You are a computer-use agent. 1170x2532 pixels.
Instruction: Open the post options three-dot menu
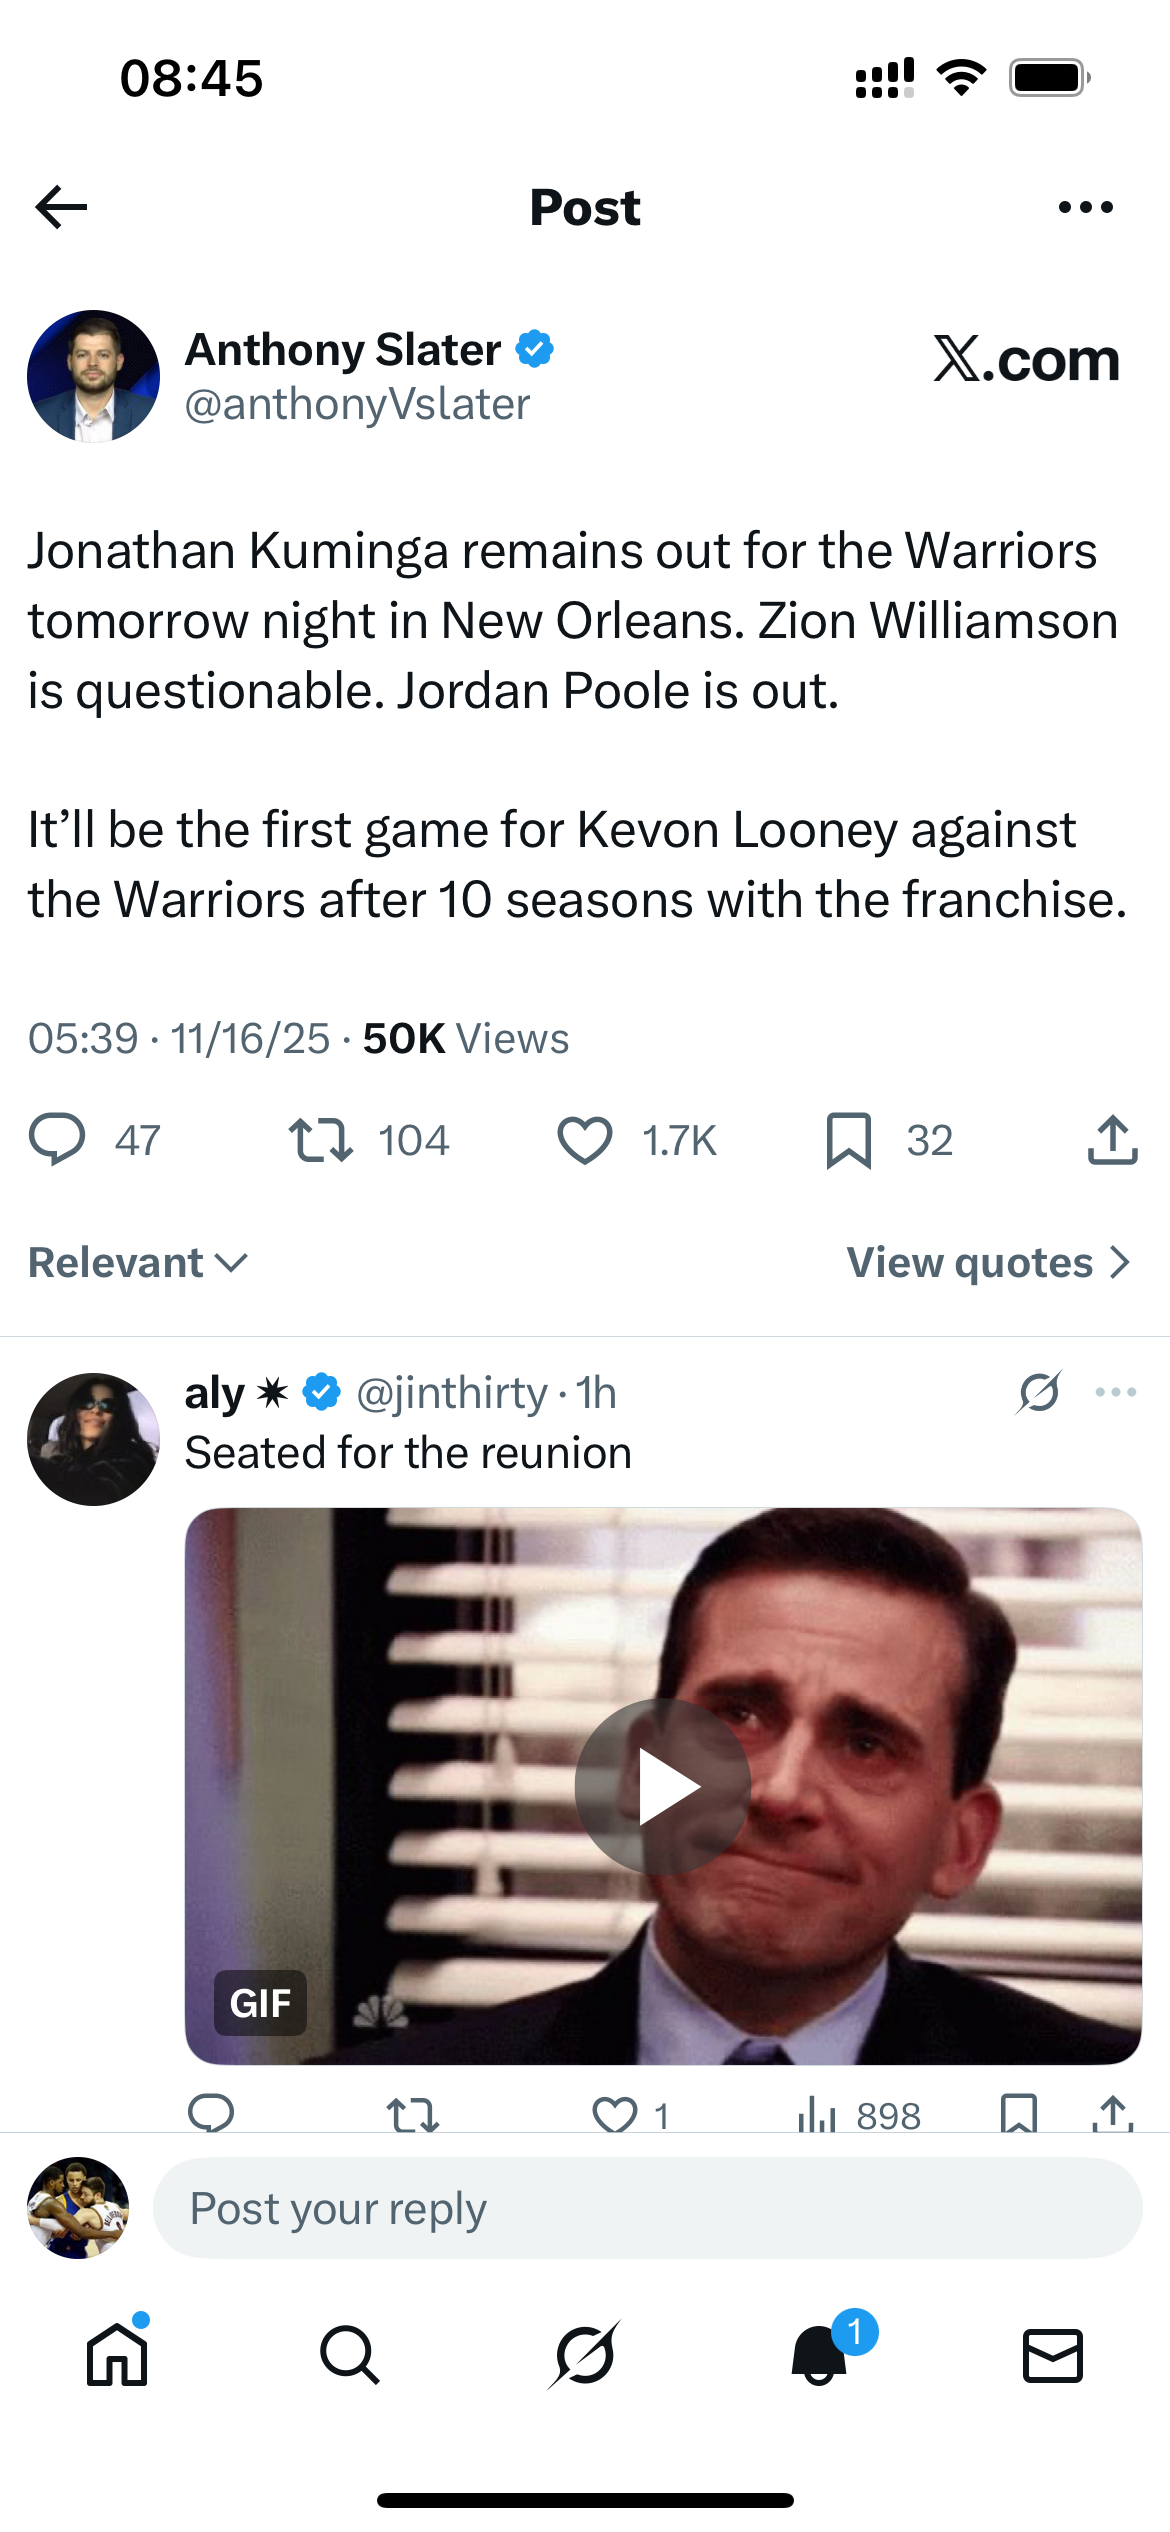[x=1085, y=207]
